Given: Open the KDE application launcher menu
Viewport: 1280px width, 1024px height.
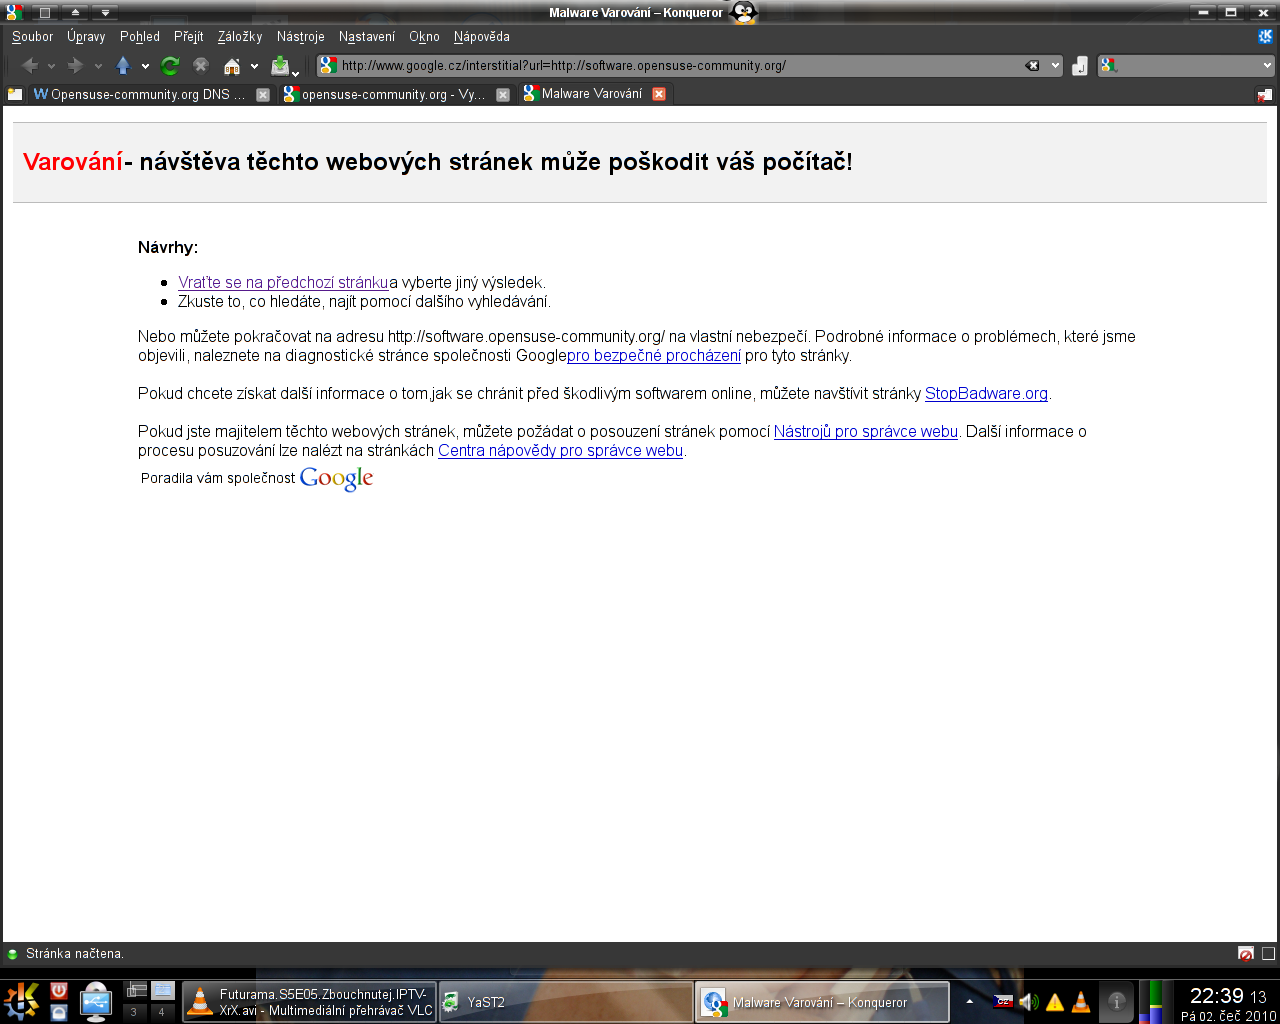Looking at the screenshot, I should tap(22, 1001).
